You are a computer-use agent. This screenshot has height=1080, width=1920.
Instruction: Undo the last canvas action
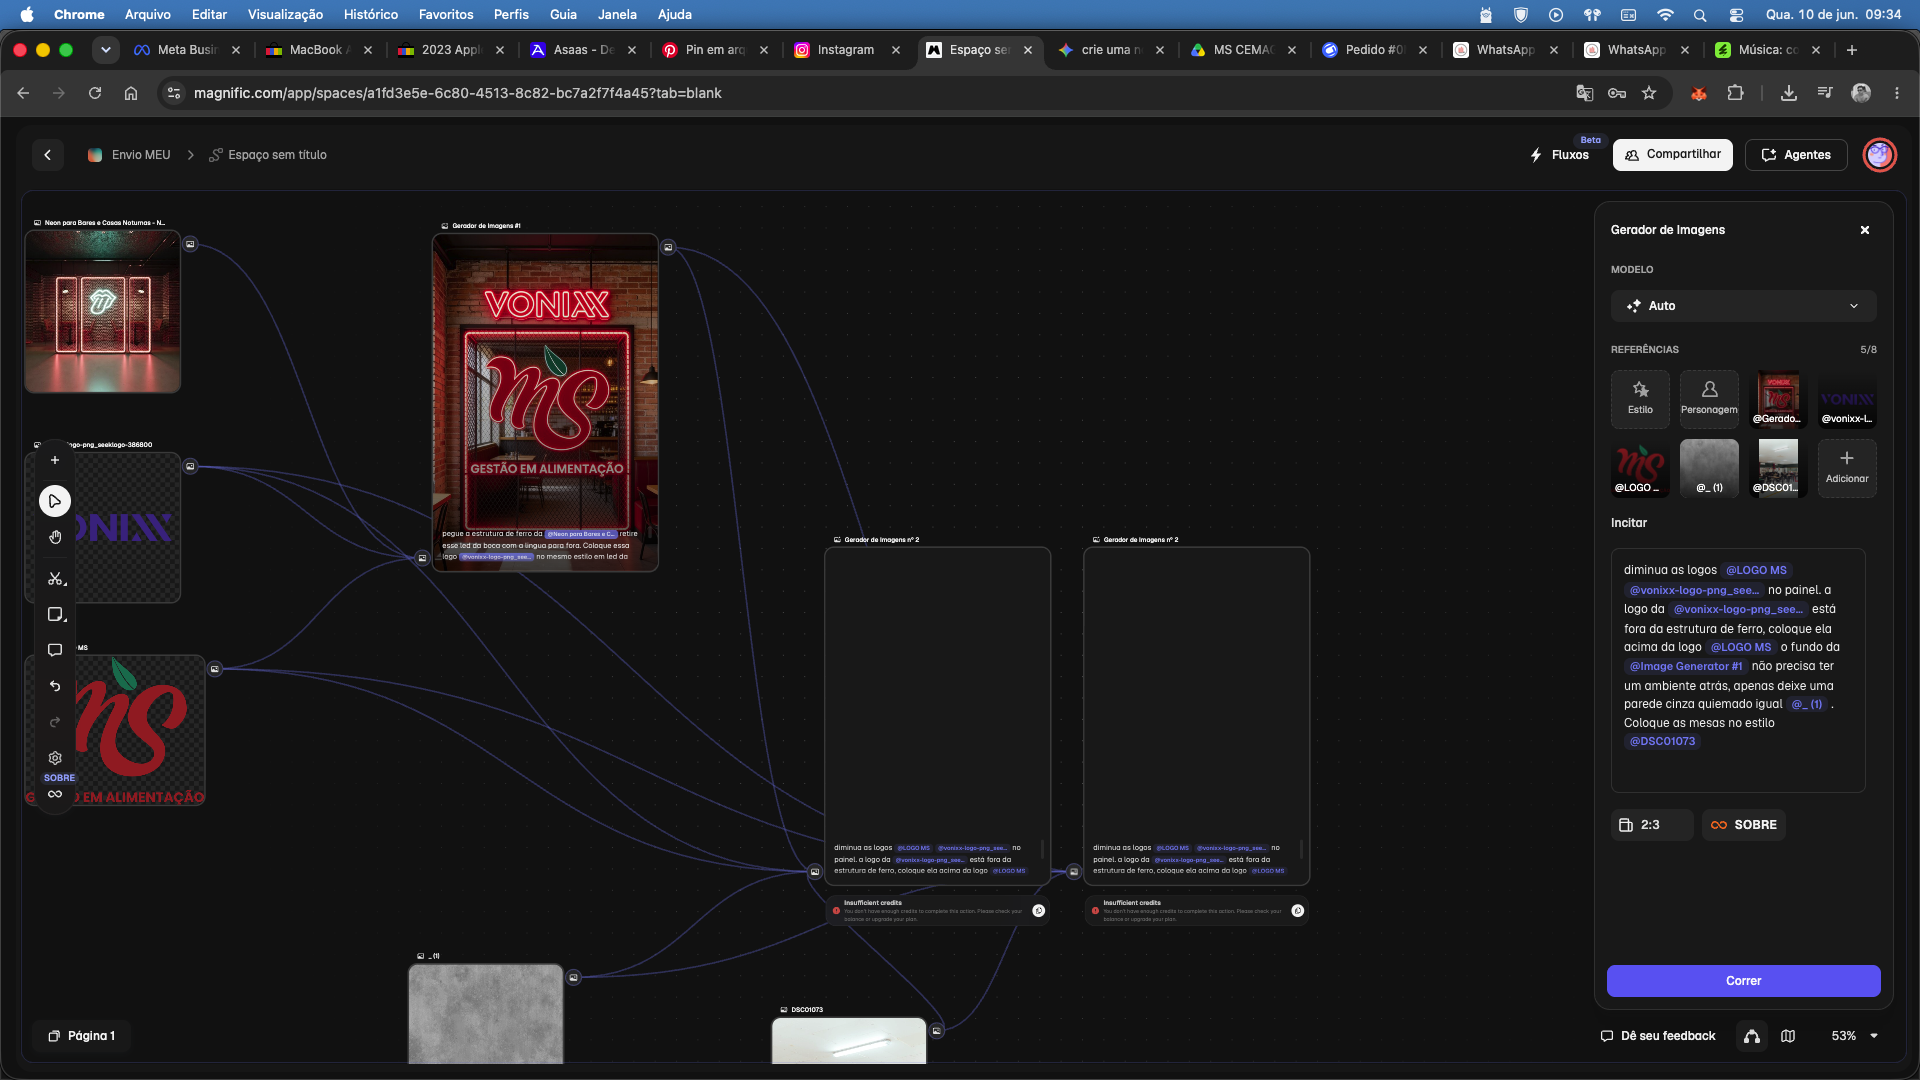point(55,686)
